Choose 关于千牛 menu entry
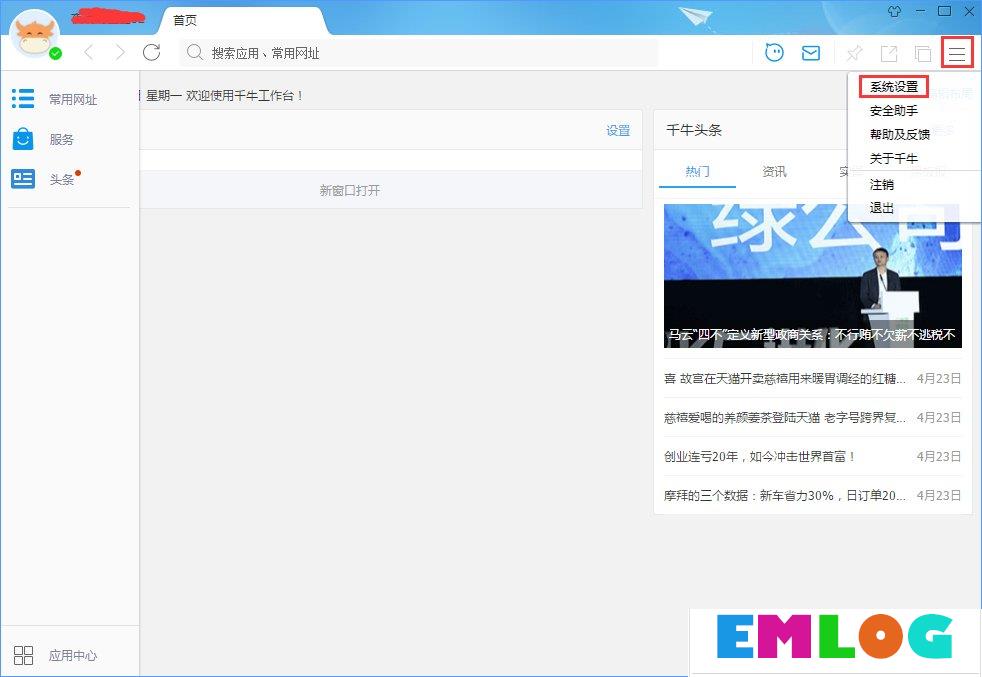This screenshot has height=677, width=982. [894, 158]
